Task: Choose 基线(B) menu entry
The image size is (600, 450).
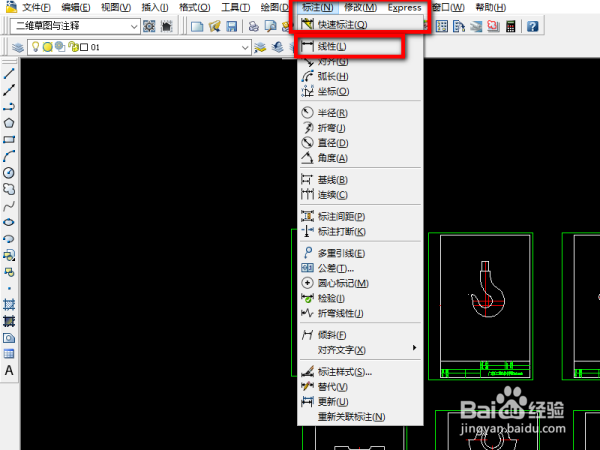Action: point(360,179)
